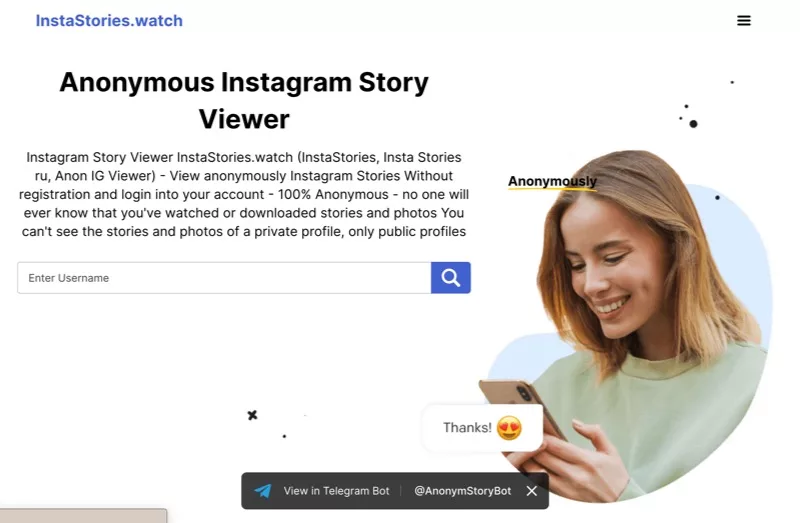Click the description paragraph about public profiles
The image size is (800, 523).
click(x=244, y=194)
